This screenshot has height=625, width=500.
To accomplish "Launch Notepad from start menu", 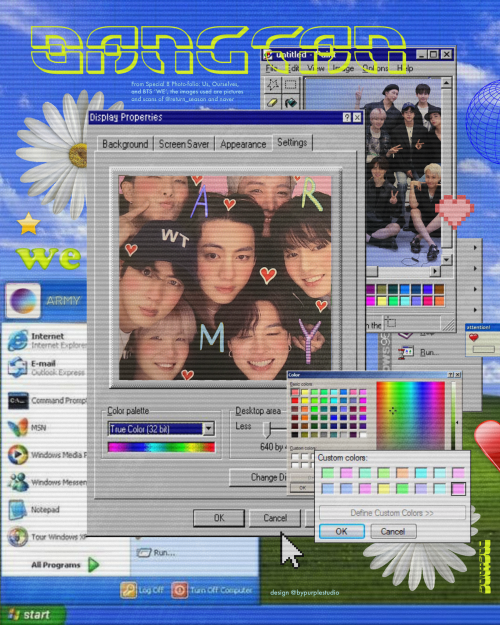I will tap(18, 509).
